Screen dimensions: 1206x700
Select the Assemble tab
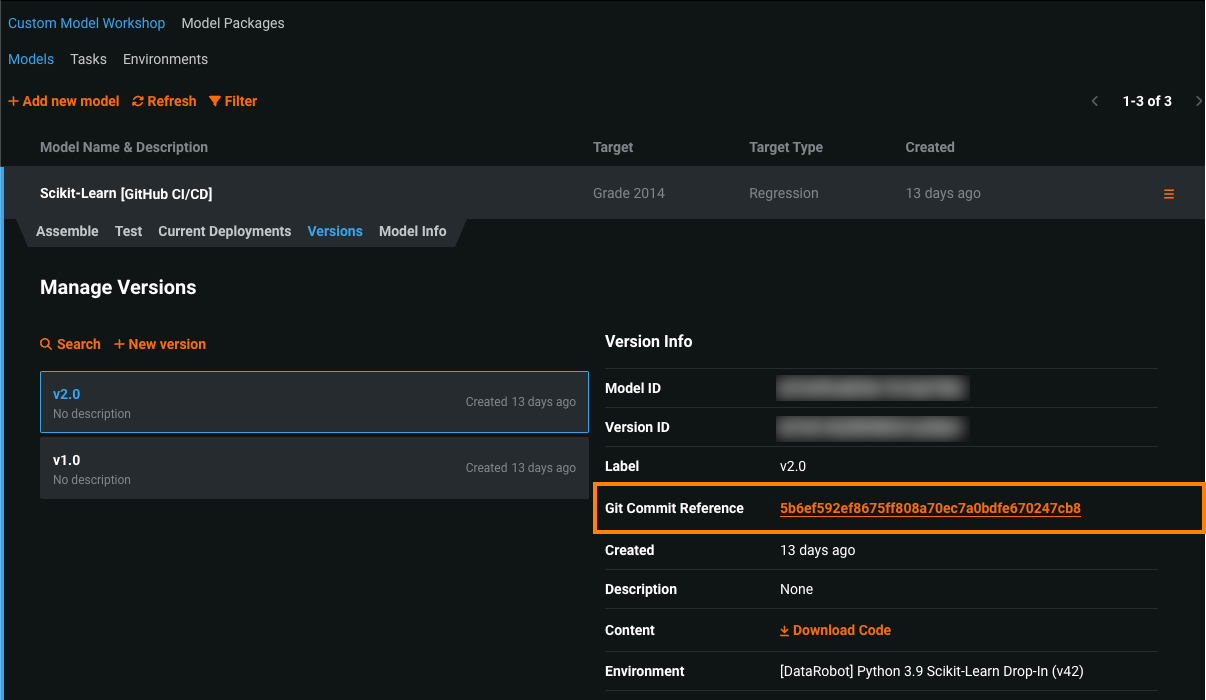(x=67, y=231)
